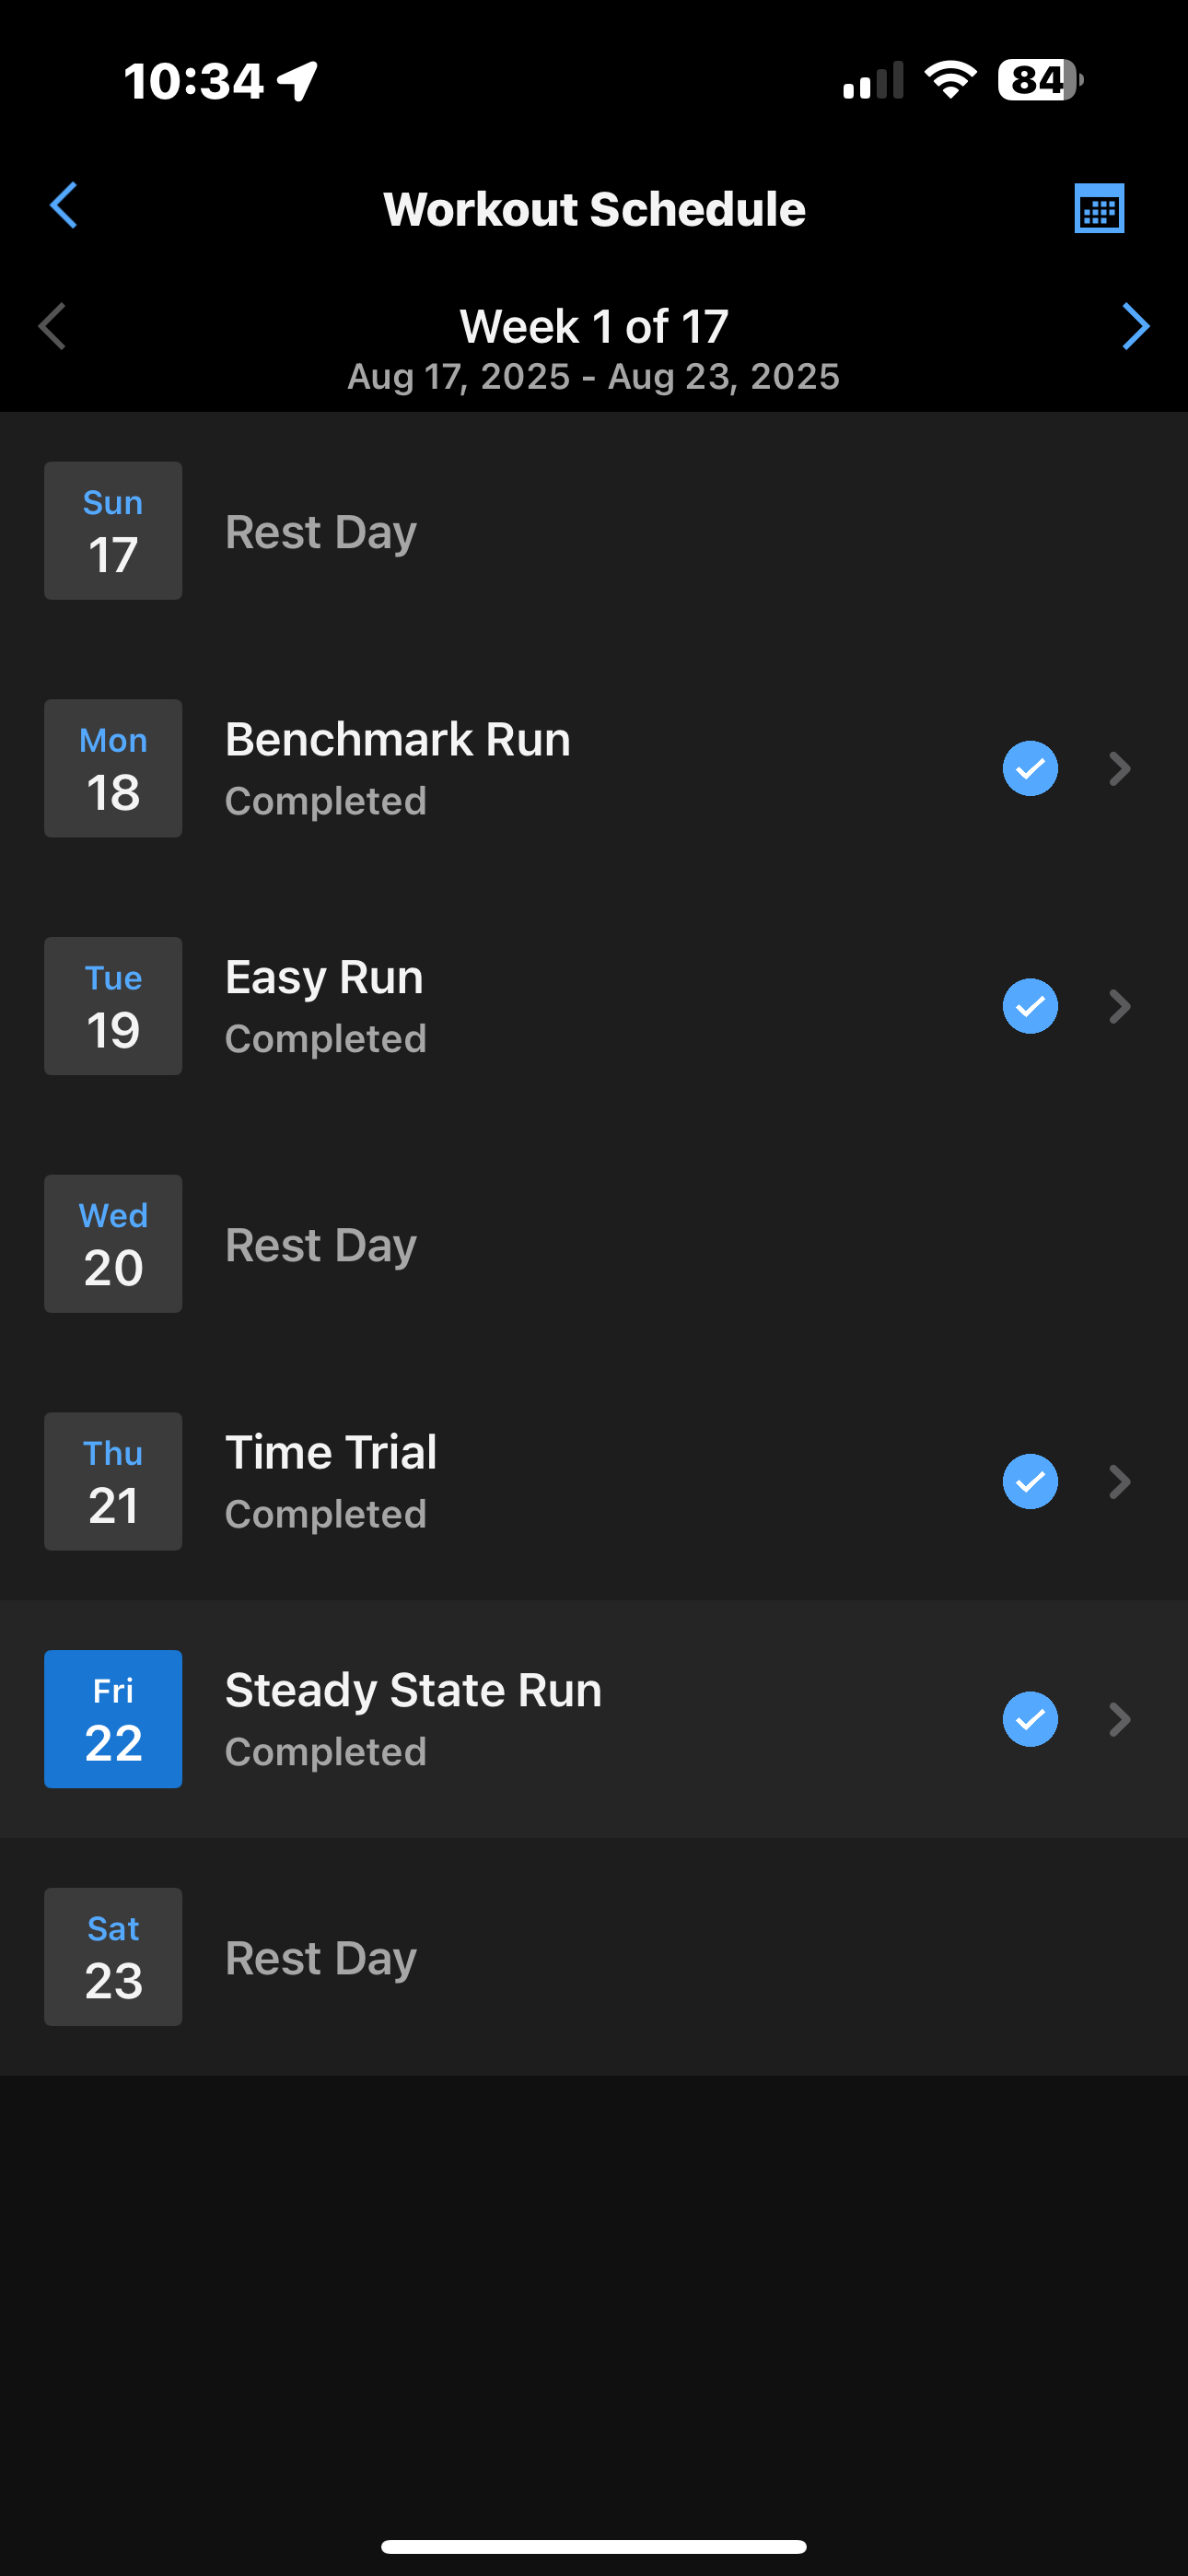Toggle Benchmark Run completed checkmark
1188x2576 pixels.
pyautogui.click(x=1030, y=769)
